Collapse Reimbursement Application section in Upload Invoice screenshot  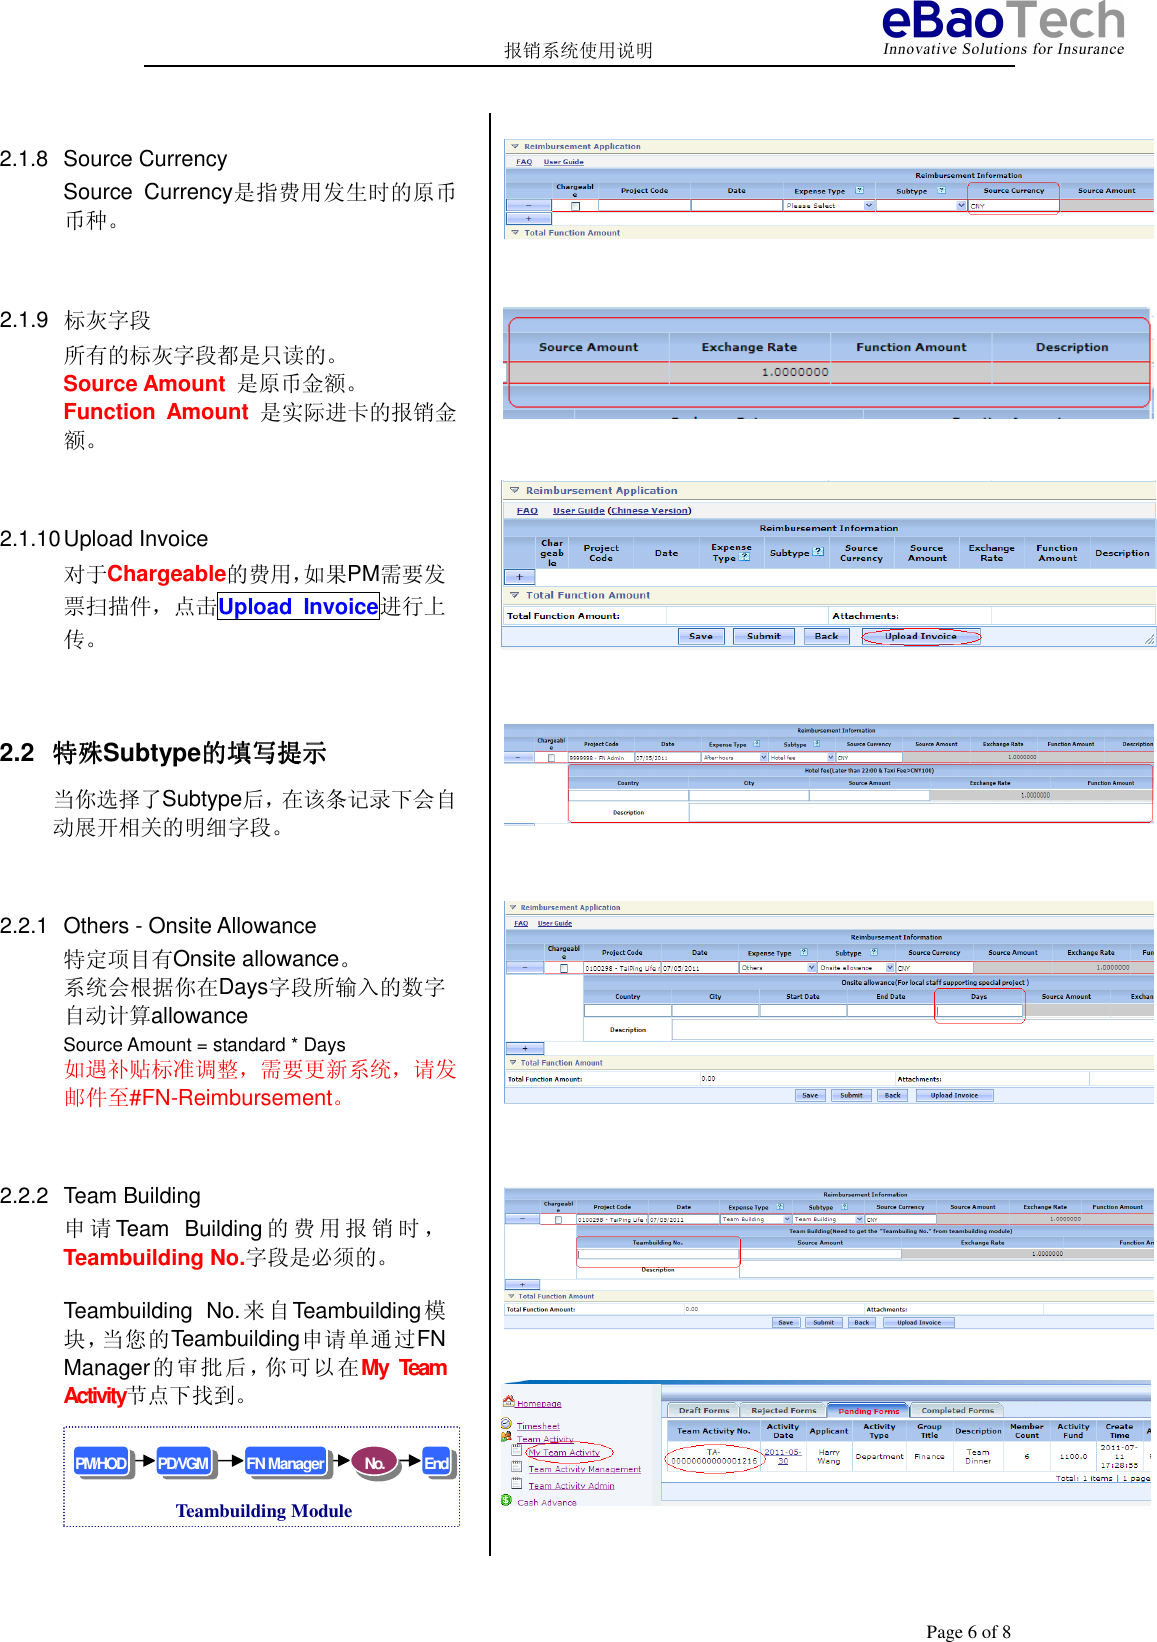click(515, 490)
